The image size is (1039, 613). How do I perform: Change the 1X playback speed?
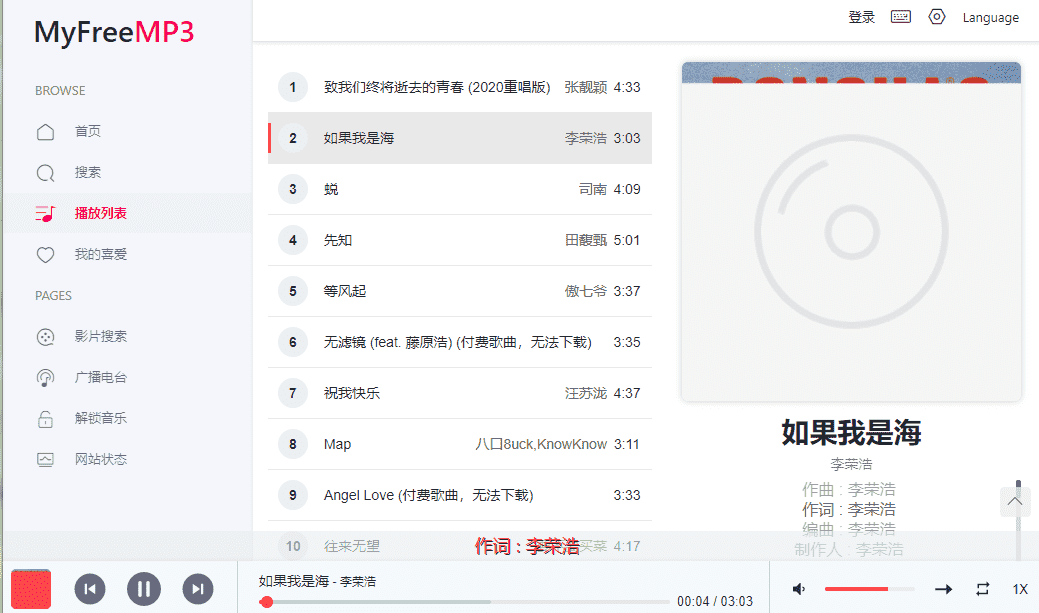[x=1020, y=588]
